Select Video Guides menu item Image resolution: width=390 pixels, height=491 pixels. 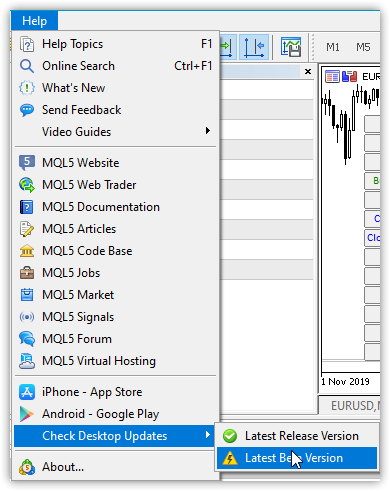click(x=116, y=132)
